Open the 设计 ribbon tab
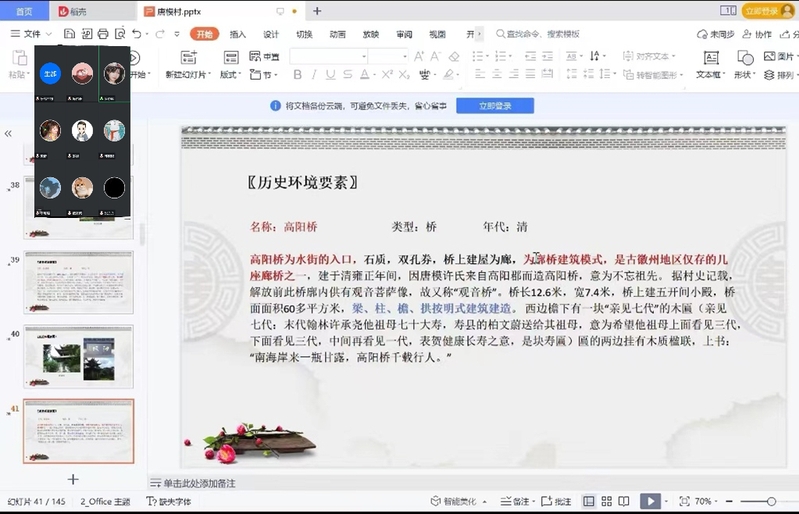The width and height of the screenshot is (799, 514). point(271,34)
